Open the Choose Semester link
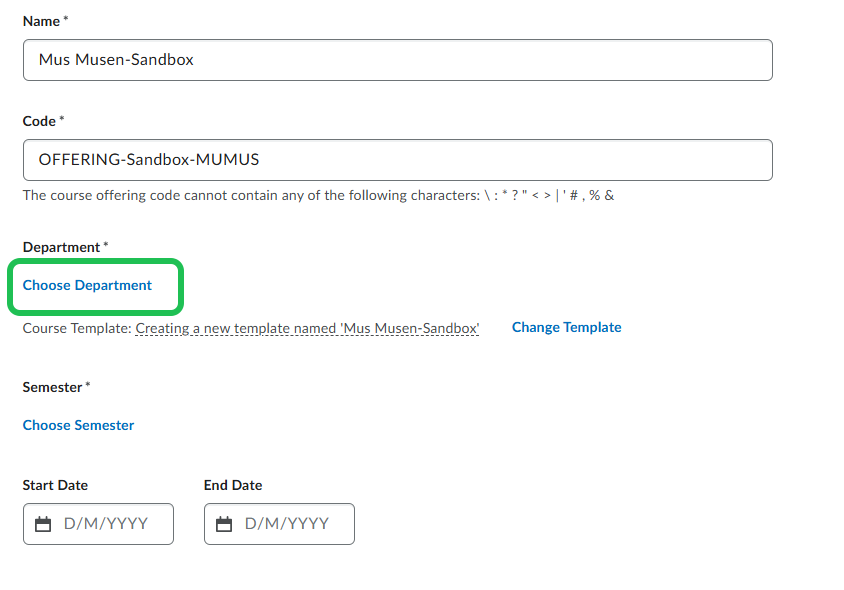Screen dimensions: 844x590 [x=78, y=425]
